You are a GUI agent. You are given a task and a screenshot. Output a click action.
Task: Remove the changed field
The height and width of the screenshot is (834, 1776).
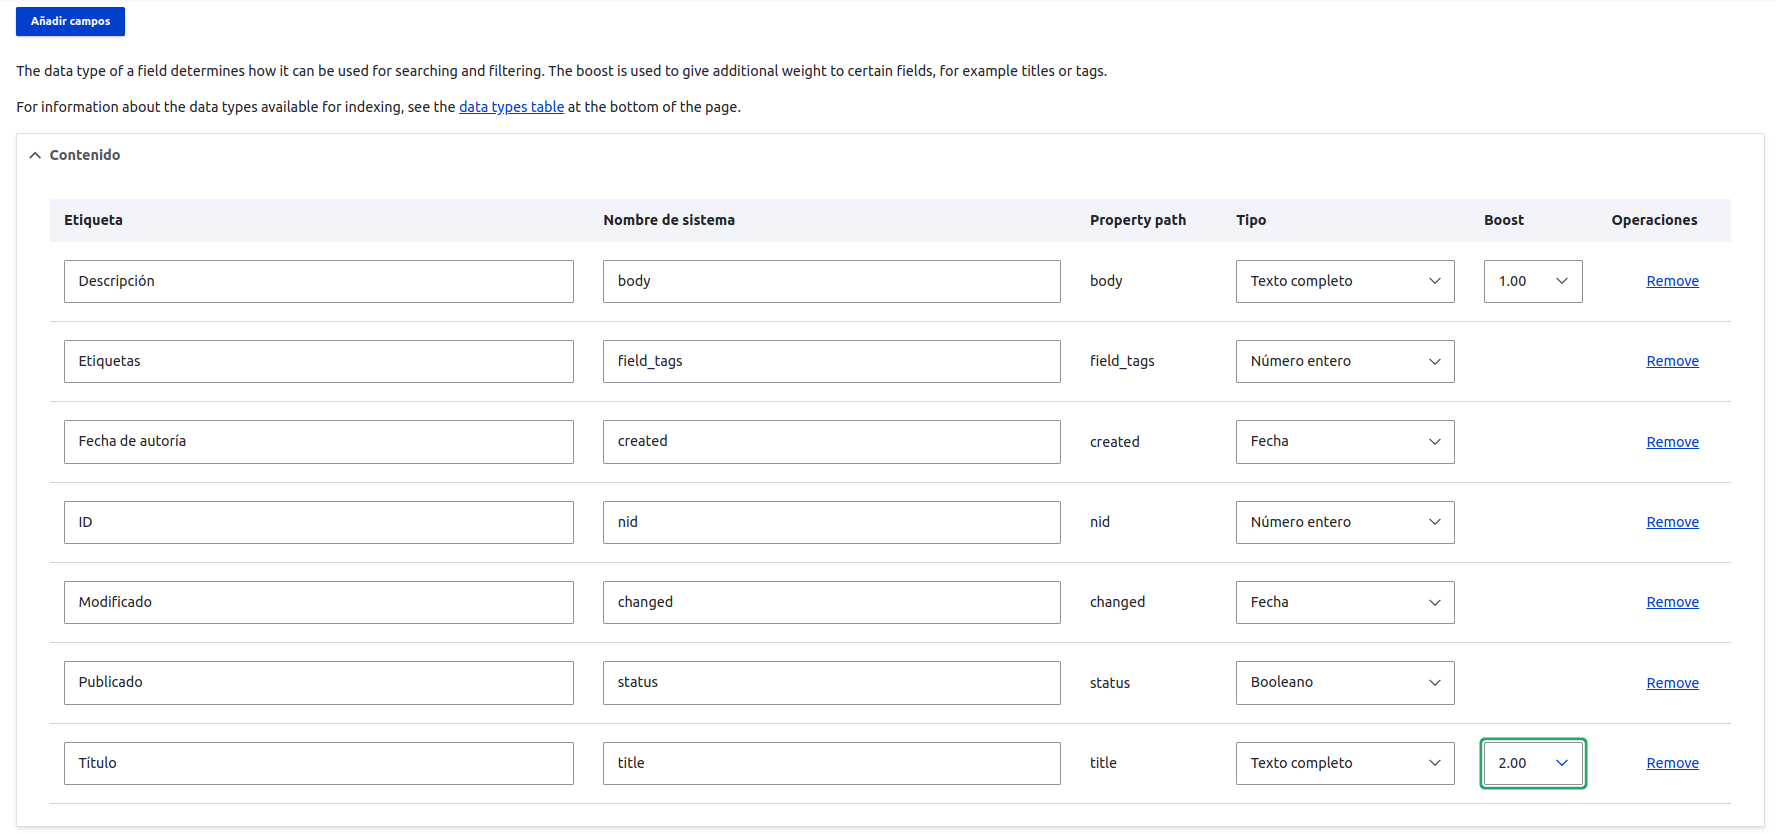(x=1672, y=602)
